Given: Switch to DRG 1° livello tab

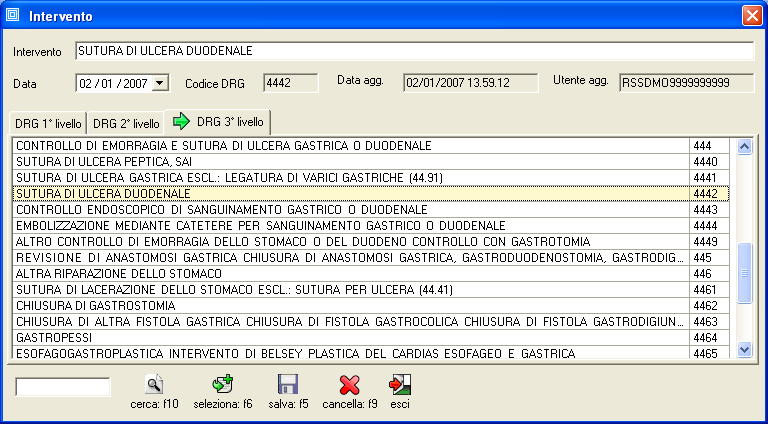Looking at the screenshot, I should 47,124.
